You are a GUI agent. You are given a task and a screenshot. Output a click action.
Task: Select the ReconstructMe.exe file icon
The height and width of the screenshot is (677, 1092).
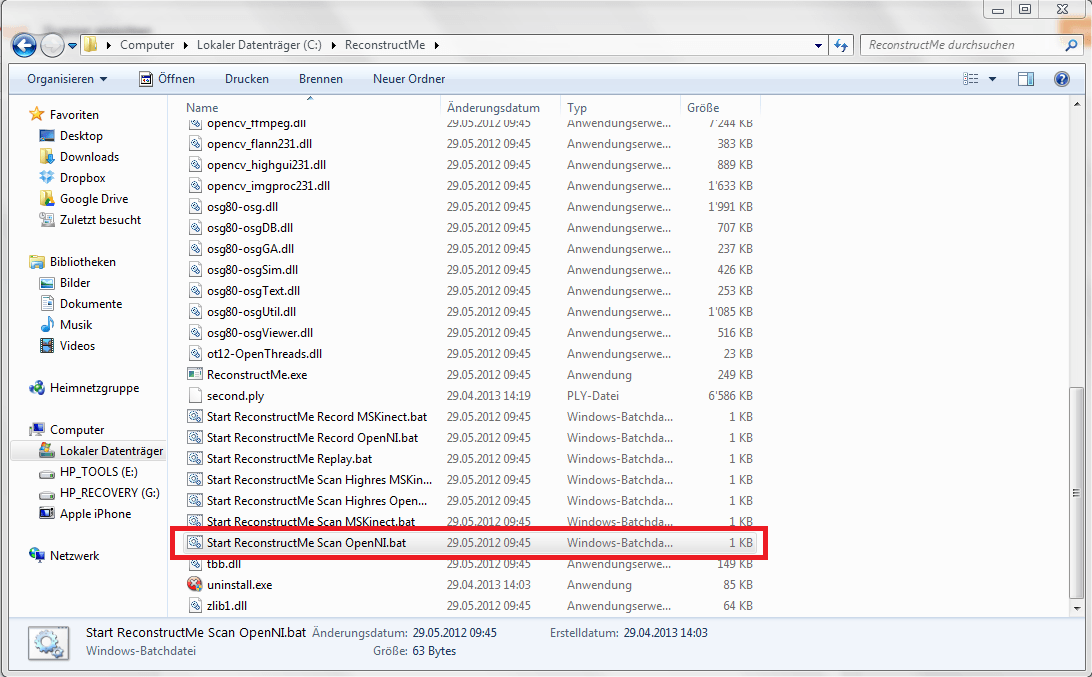[195, 375]
